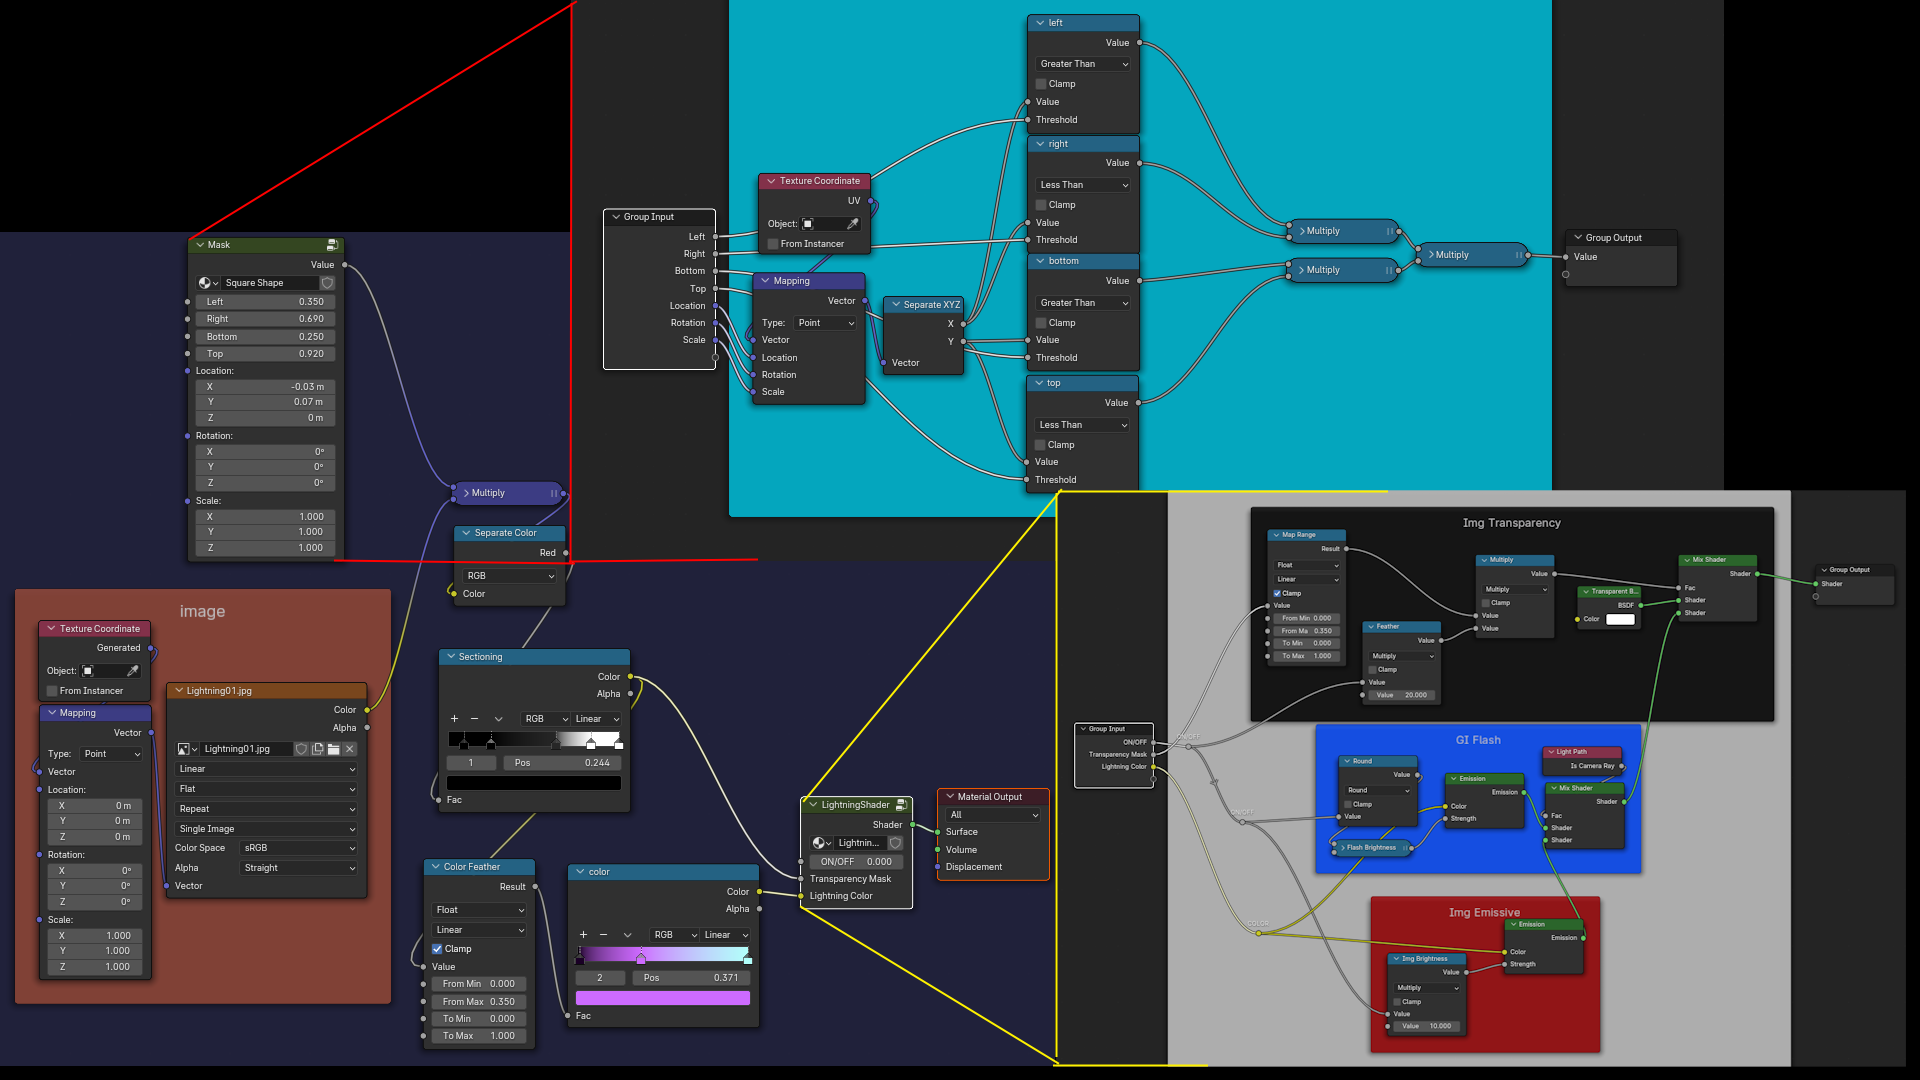Screen dimensions: 1920x1080
Task: Select the leftmost black stop in Sectioning ramp
Action: click(463, 744)
